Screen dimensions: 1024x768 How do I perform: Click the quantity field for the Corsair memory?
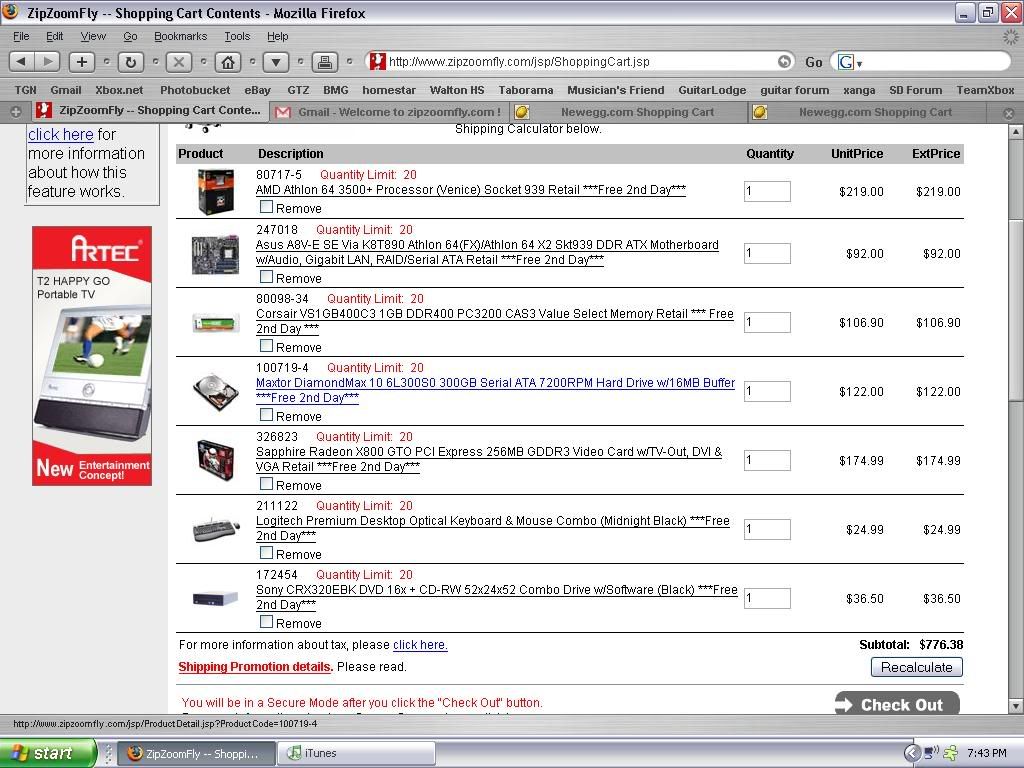(767, 323)
